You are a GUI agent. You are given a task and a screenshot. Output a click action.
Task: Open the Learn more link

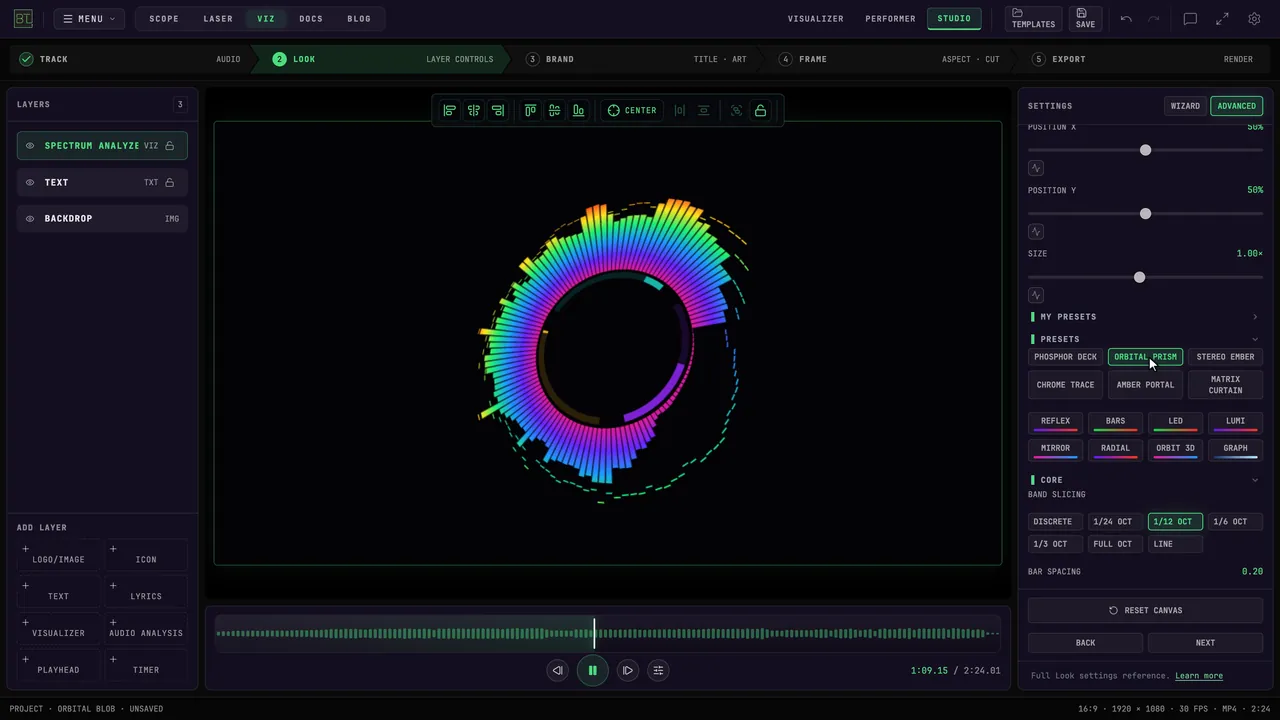(1199, 676)
